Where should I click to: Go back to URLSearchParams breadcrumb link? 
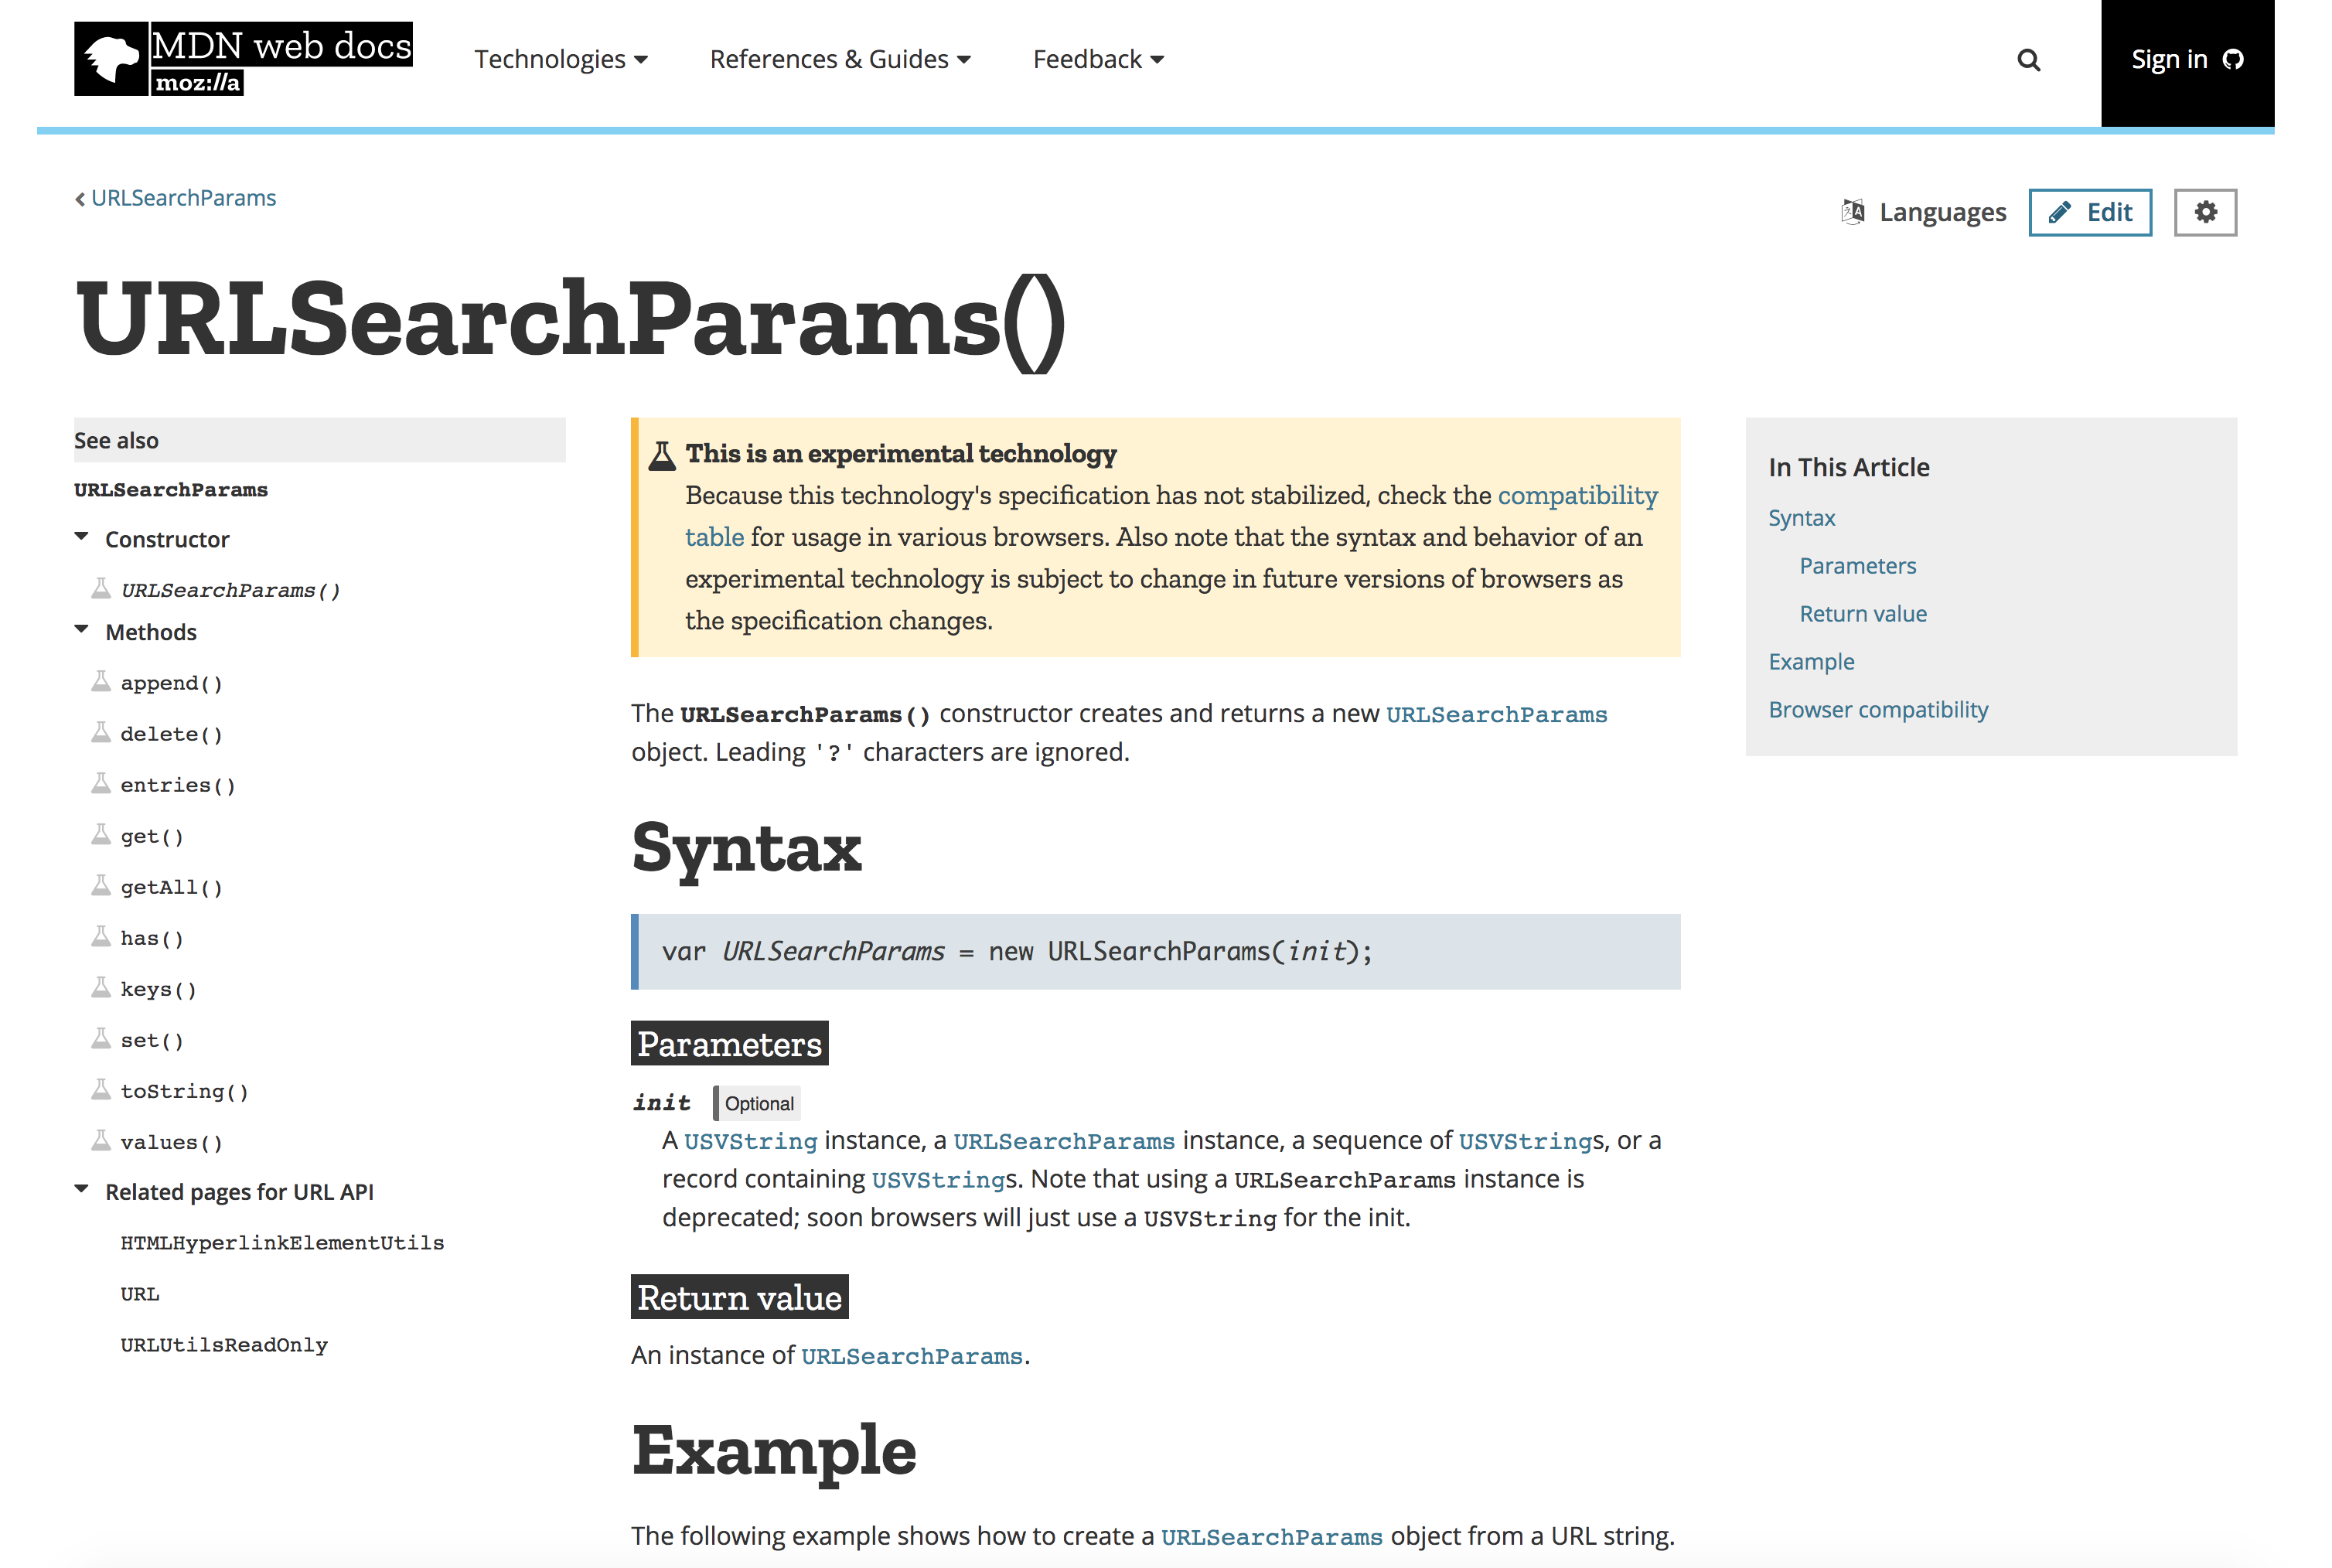click(183, 198)
